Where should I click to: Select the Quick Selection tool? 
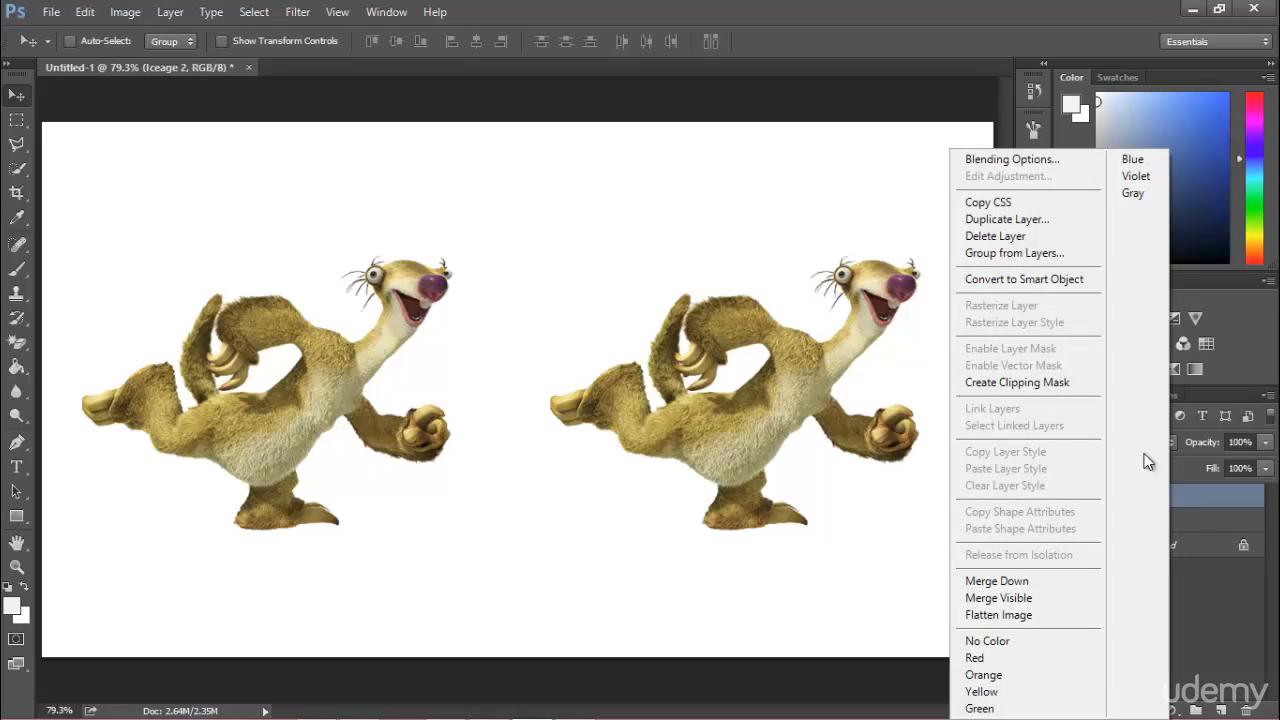pyautogui.click(x=17, y=169)
